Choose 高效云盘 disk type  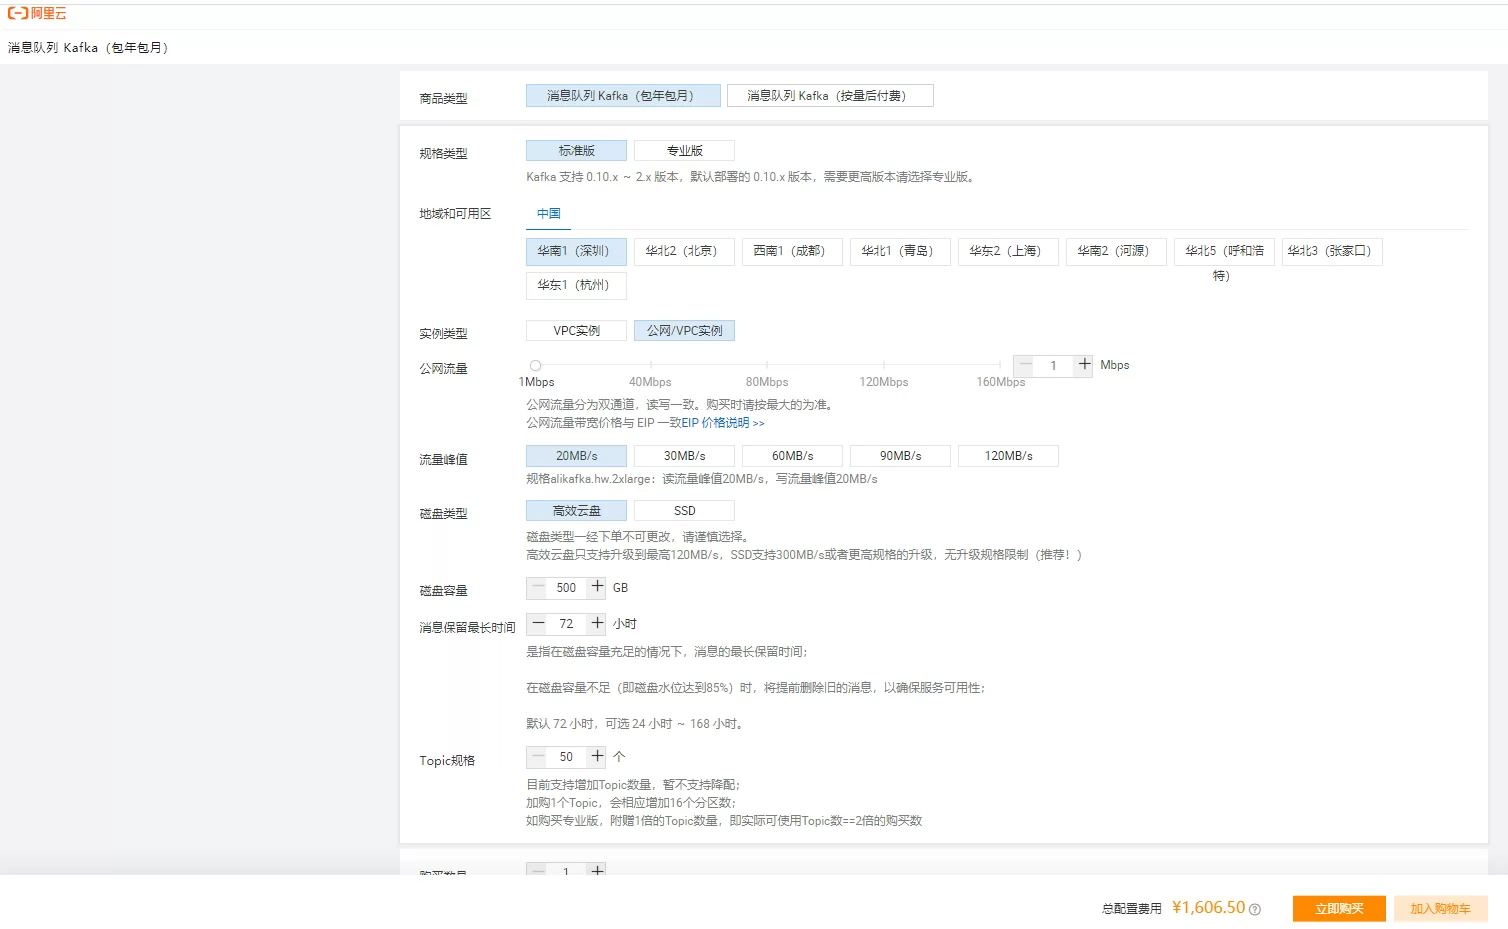tap(576, 510)
